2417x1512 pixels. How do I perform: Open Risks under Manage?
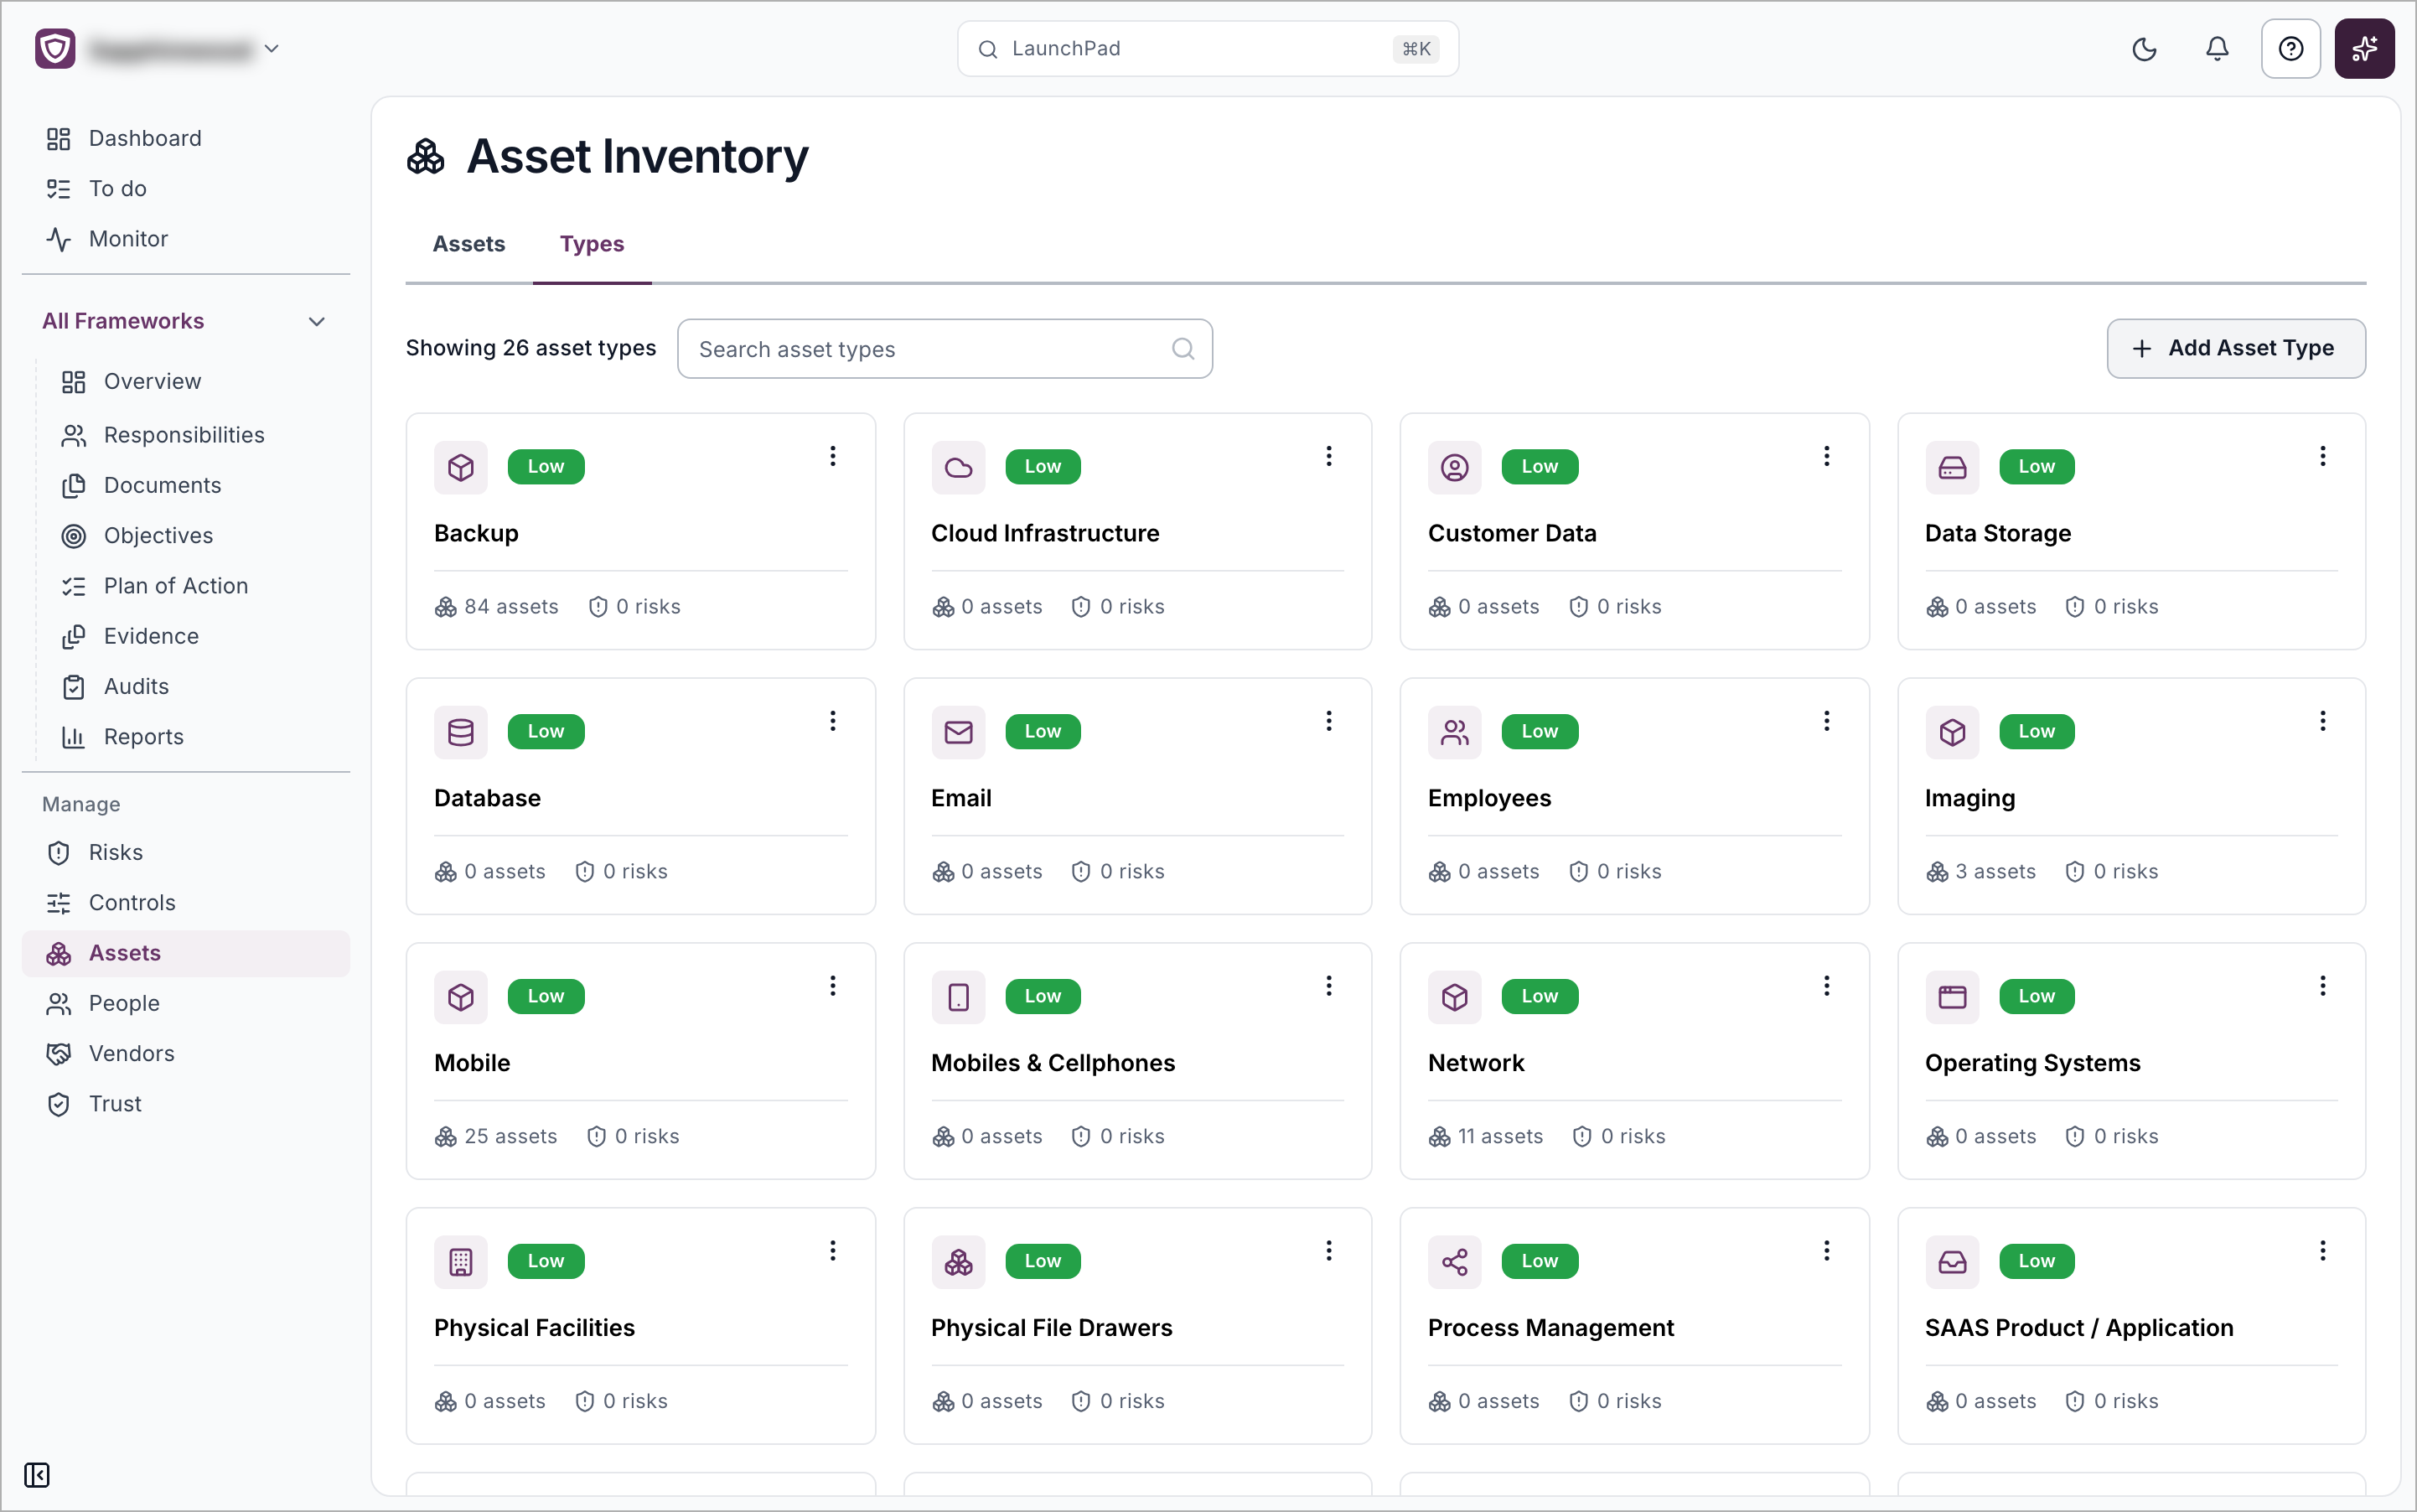click(186, 853)
